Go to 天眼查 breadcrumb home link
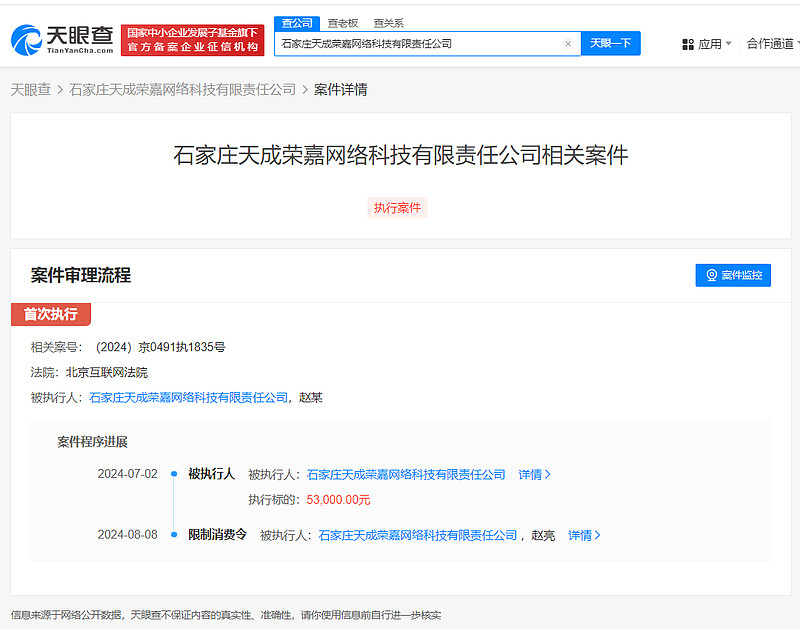The image size is (800, 629). click(31, 90)
